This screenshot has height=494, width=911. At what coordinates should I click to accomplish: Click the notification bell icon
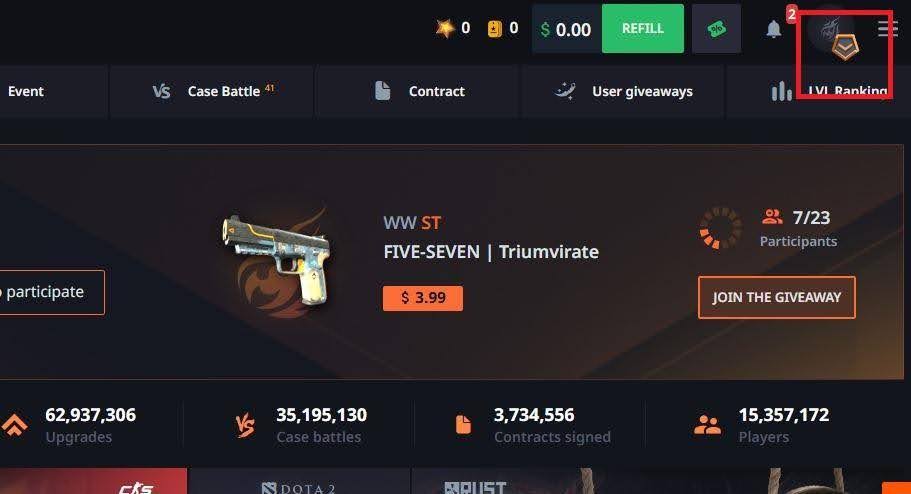(x=773, y=29)
